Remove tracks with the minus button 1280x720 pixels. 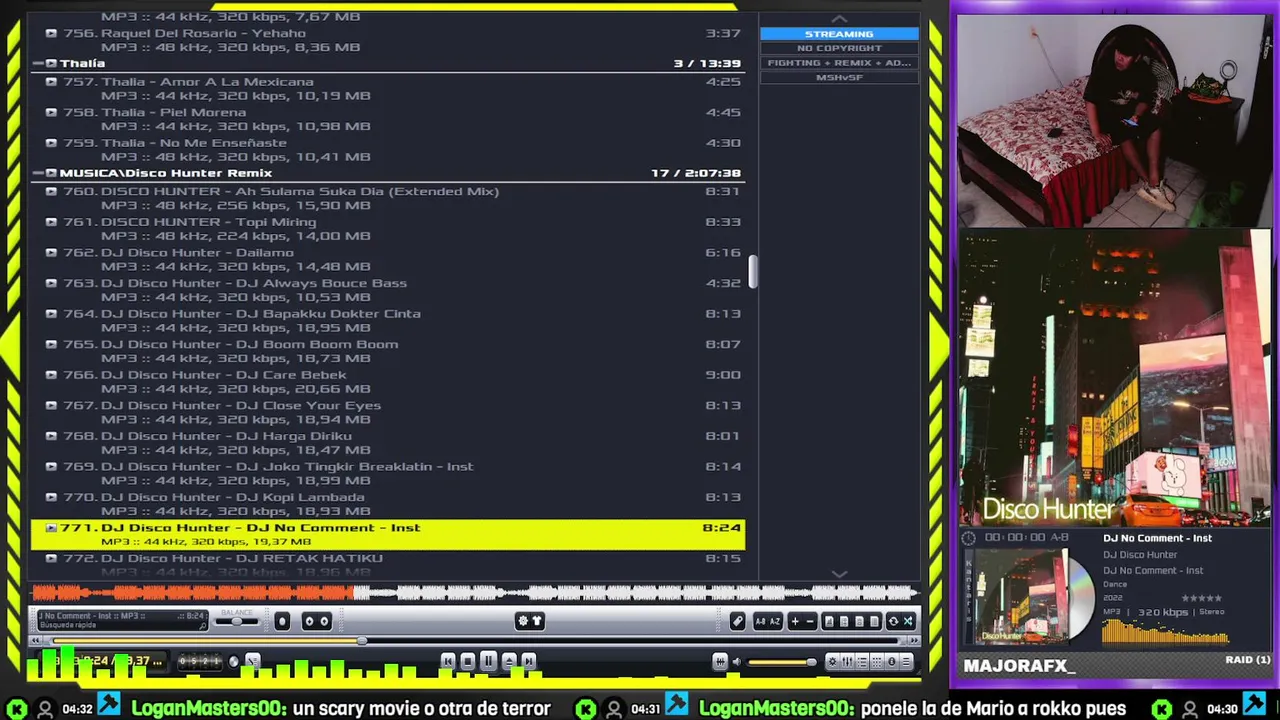(x=810, y=622)
